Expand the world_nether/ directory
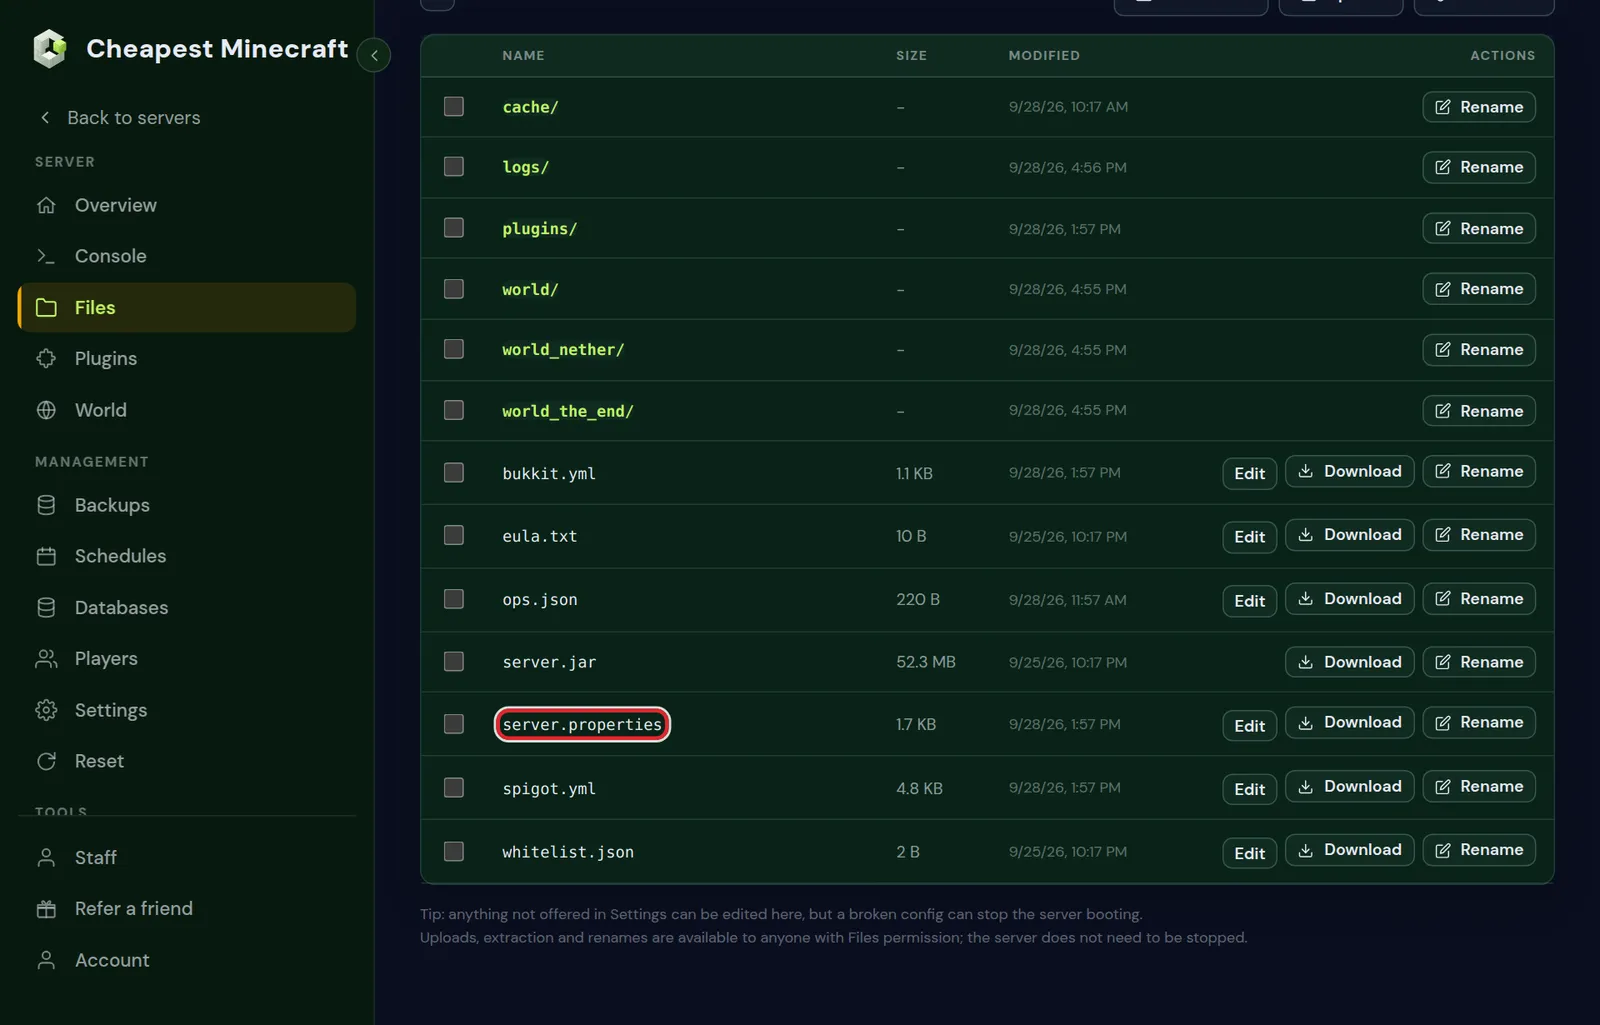Viewport: 1600px width, 1025px height. click(x=563, y=350)
